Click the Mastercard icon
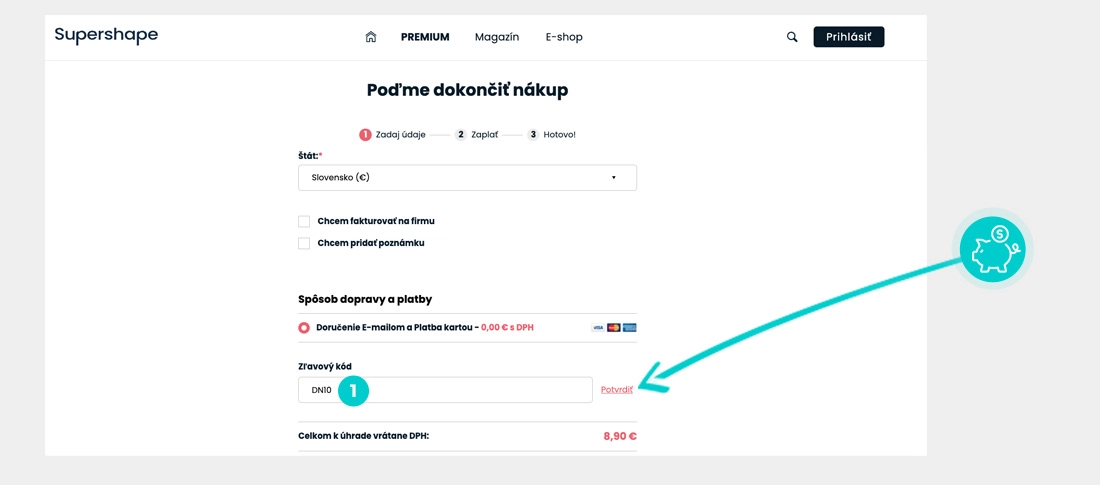This screenshot has width=1100, height=485. pos(614,328)
